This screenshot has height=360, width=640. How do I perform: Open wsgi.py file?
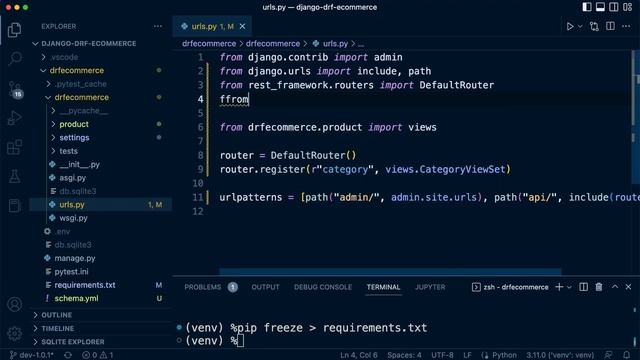(x=73, y=218)
